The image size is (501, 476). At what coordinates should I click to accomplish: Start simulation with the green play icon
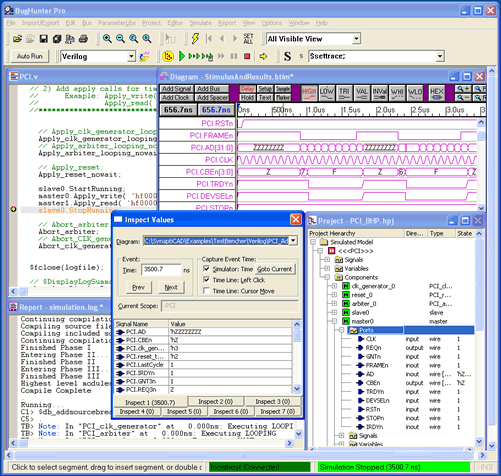(182, 56)
